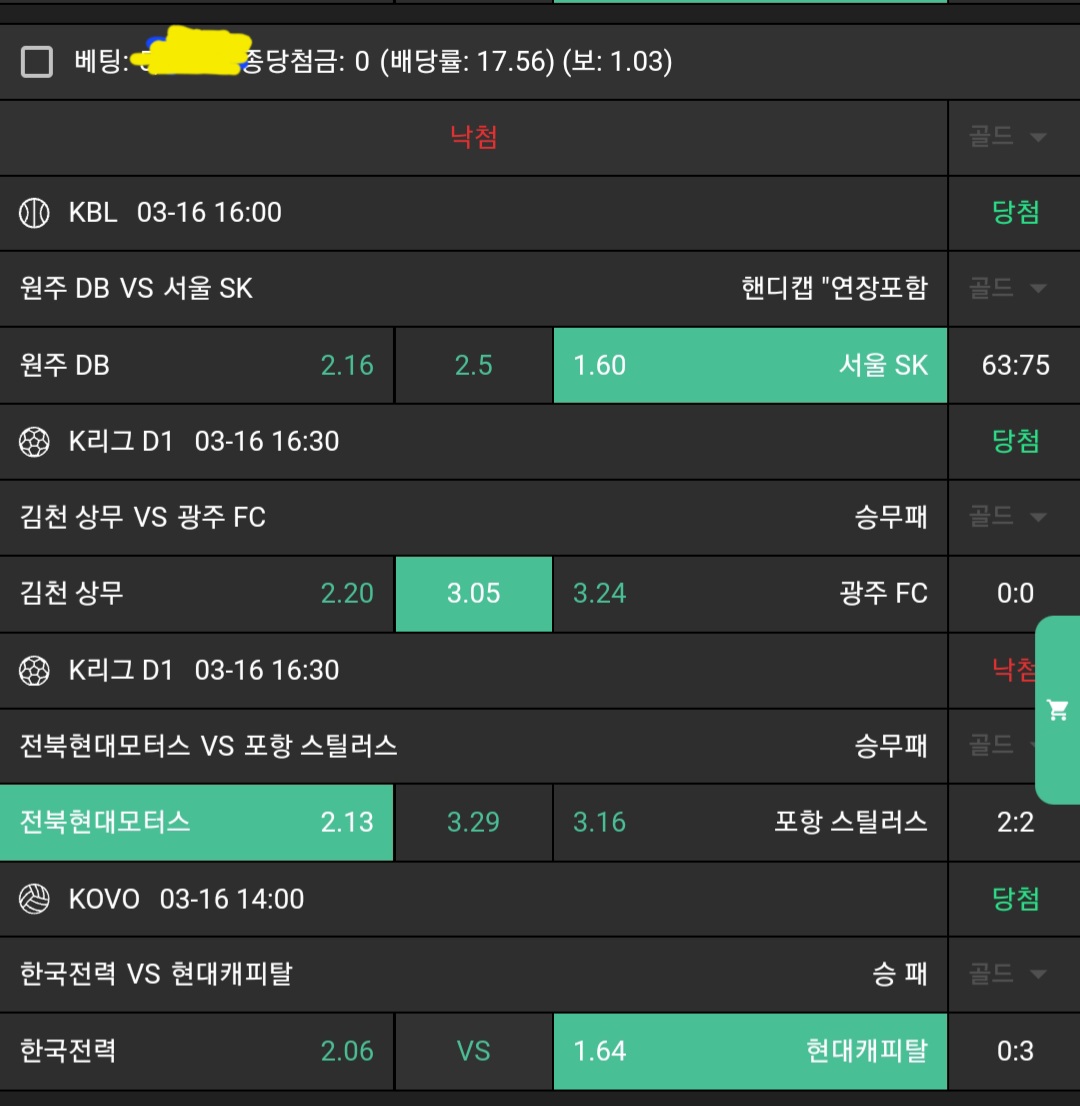Click the KOVO volleyball icon
1080x1106 pixels.
pos(34,899)
